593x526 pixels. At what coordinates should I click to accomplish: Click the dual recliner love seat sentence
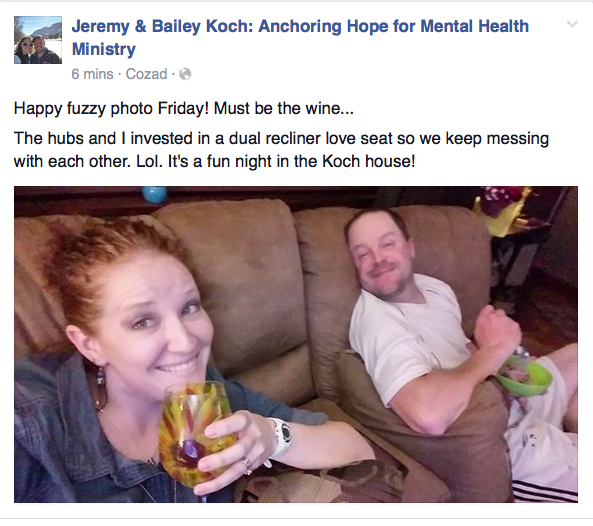point(281,150)
